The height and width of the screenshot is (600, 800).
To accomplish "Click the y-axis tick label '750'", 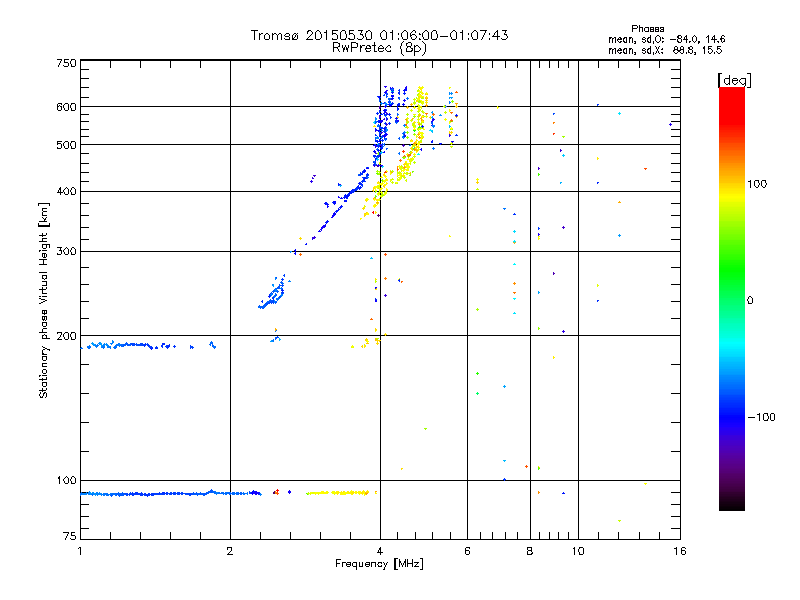I will point(66,63).
